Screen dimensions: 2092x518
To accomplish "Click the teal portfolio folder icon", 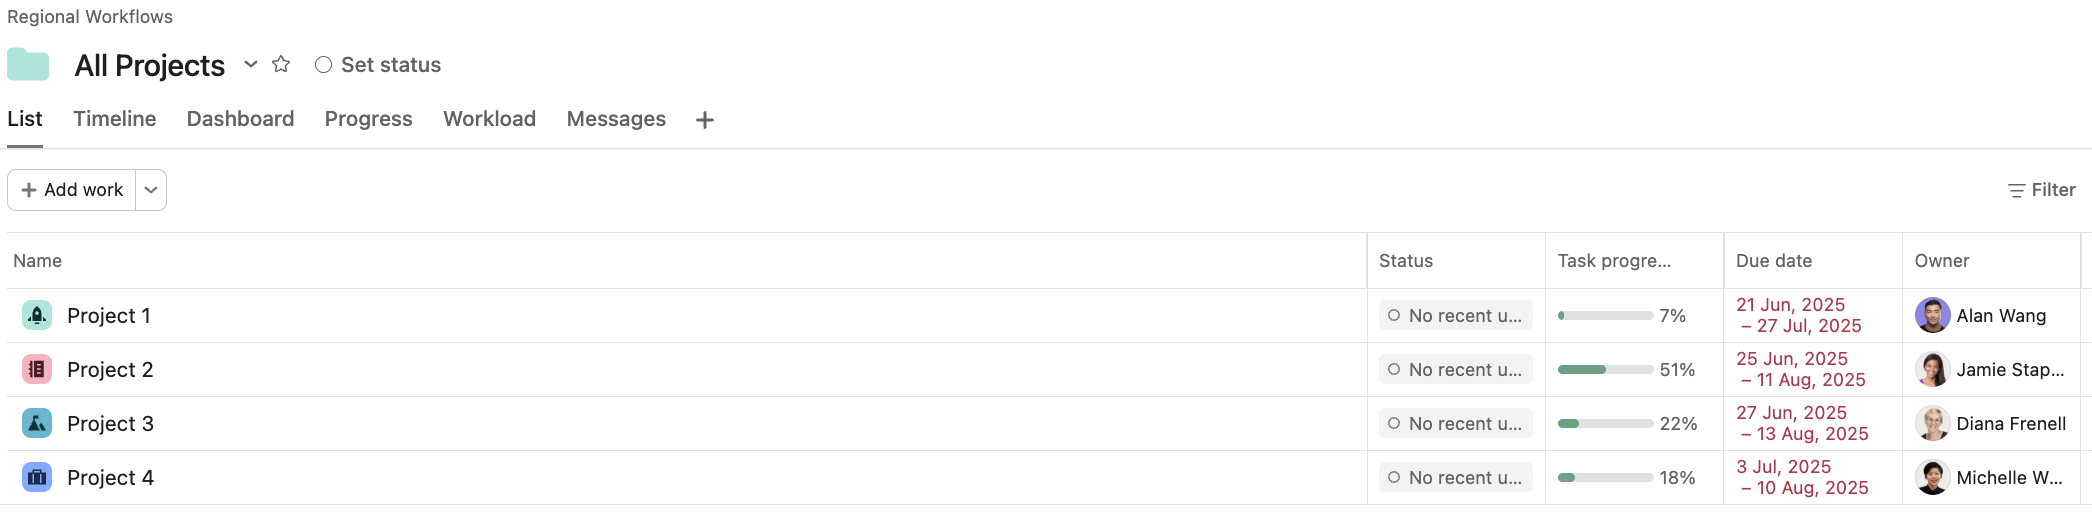I will (28, 65).
